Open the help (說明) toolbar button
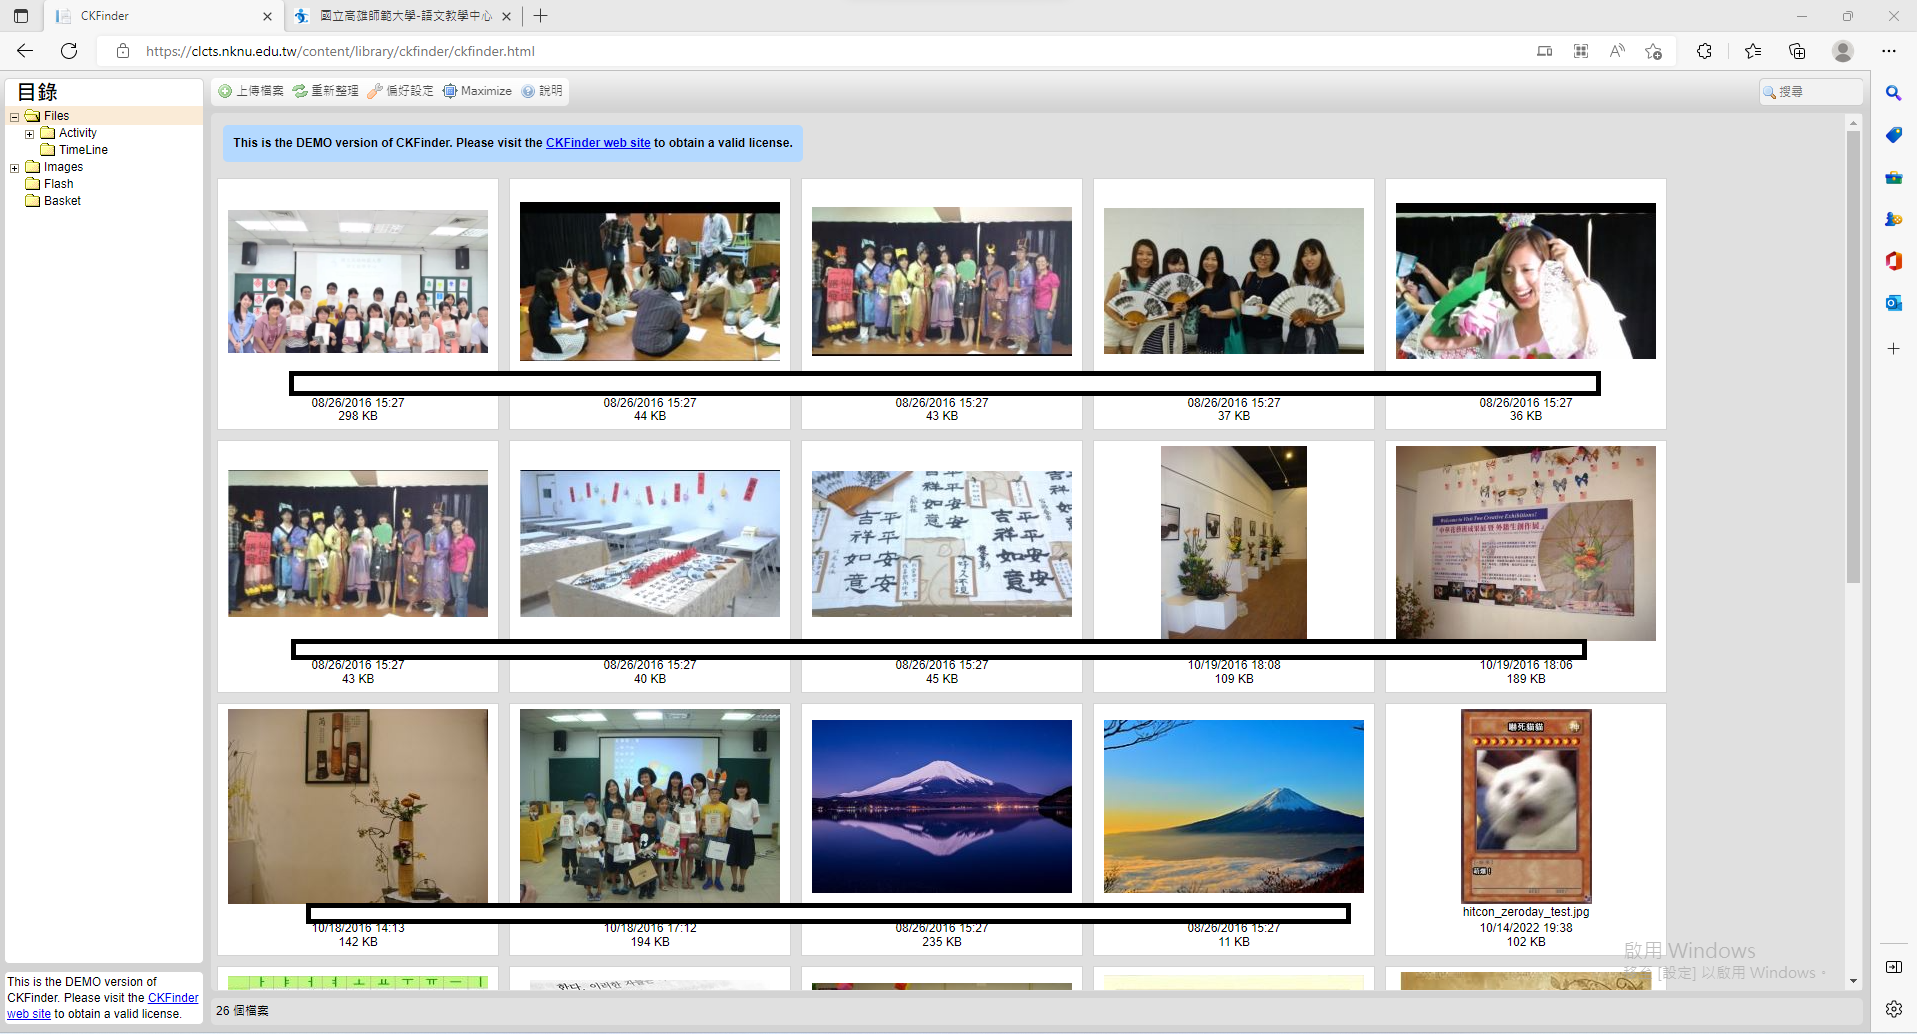Screen dimensions: 1917x1034 coord(542,91)
